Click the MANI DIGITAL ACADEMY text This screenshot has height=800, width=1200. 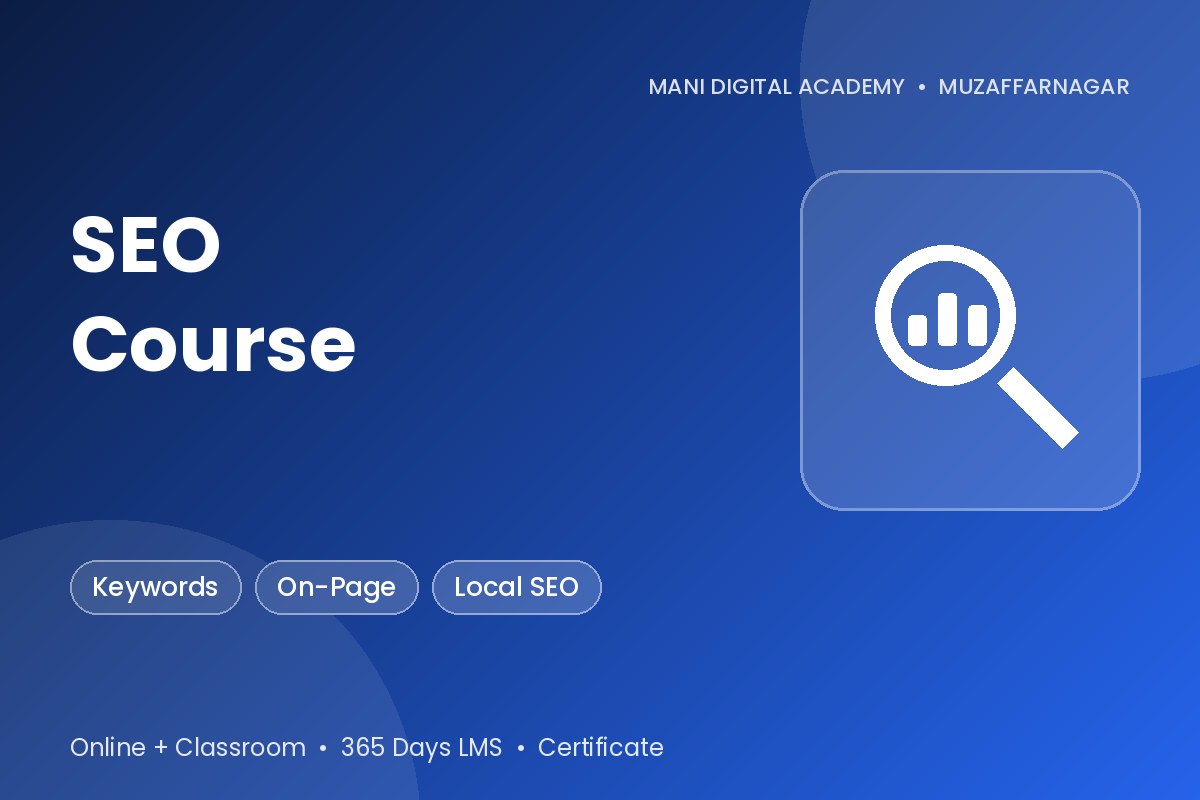pos(776,87)
